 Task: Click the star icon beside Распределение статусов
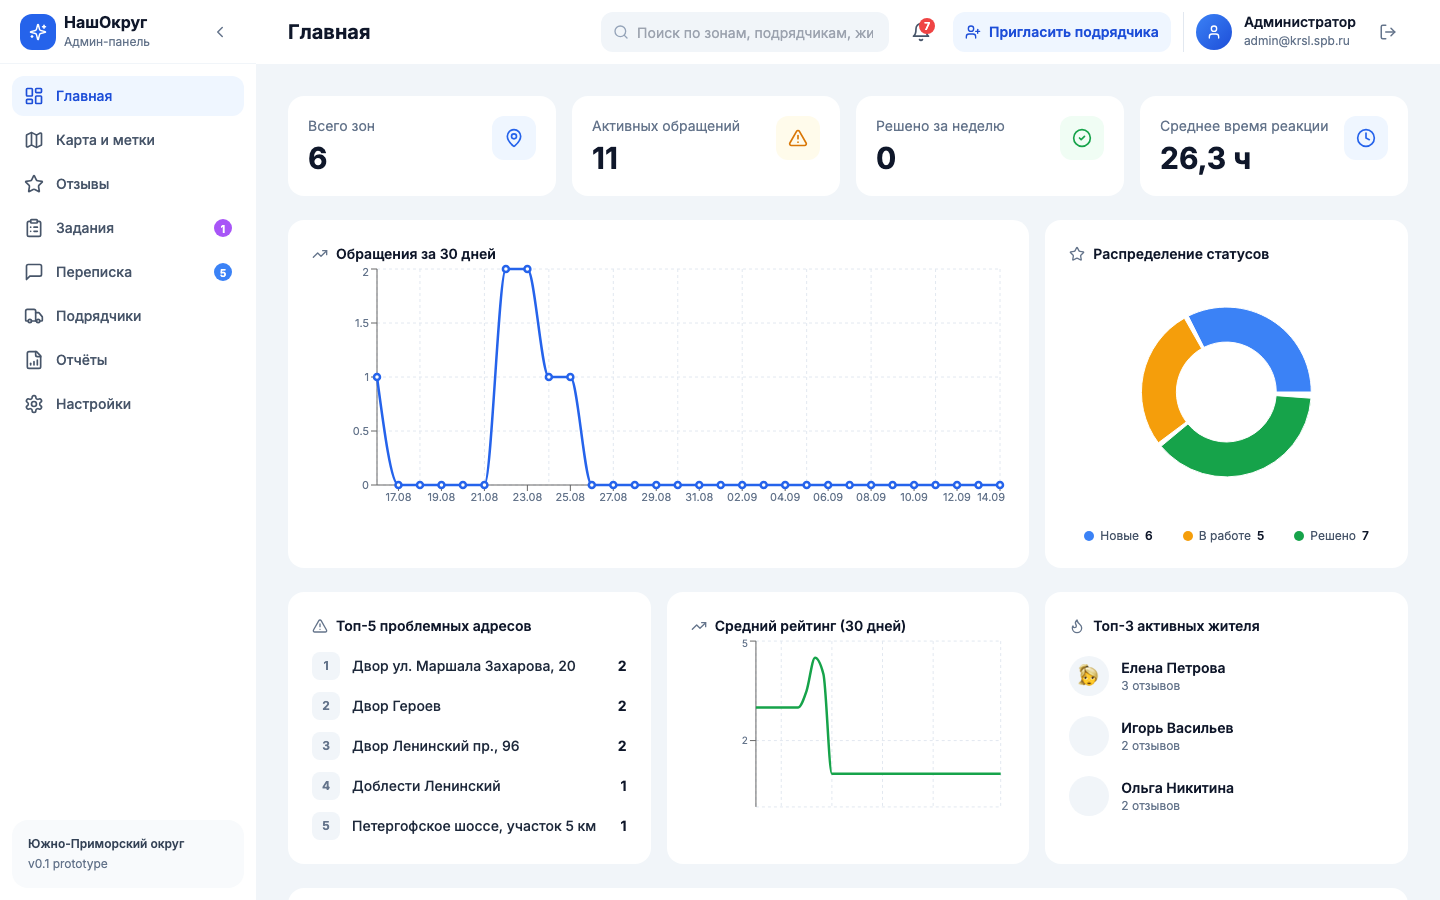1077,254
